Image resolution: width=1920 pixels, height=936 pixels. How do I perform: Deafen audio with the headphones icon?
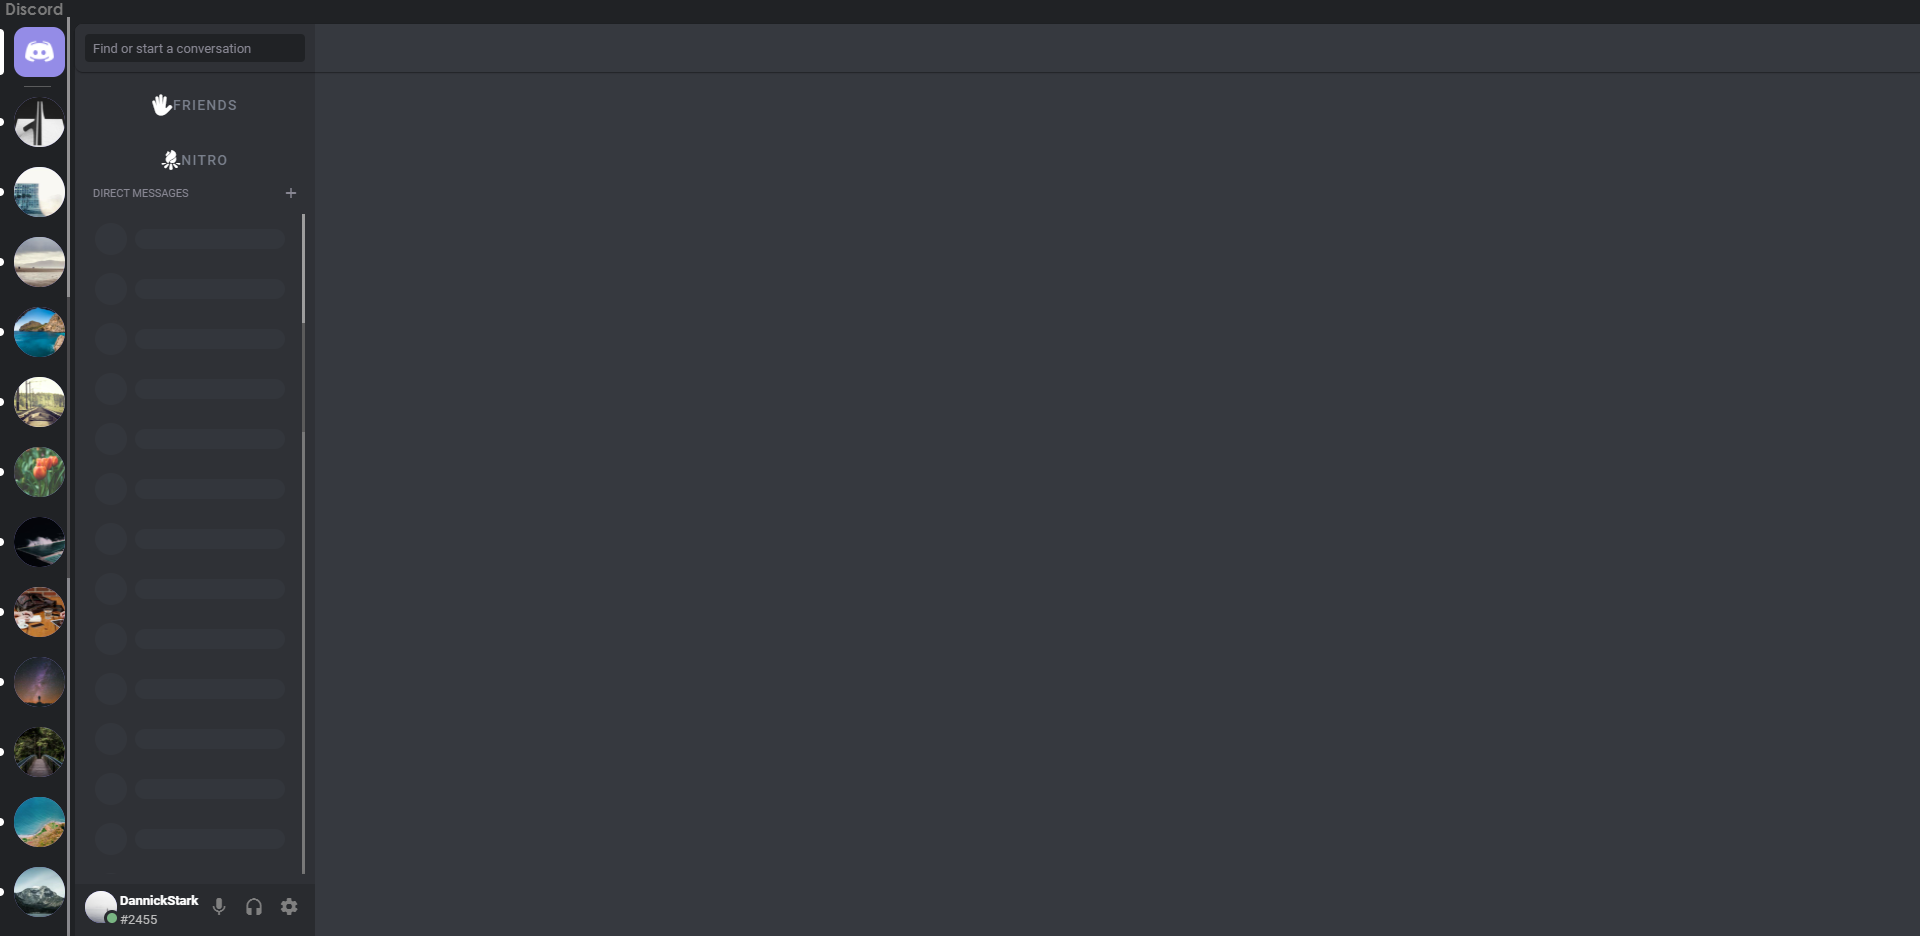coord(254,907)
